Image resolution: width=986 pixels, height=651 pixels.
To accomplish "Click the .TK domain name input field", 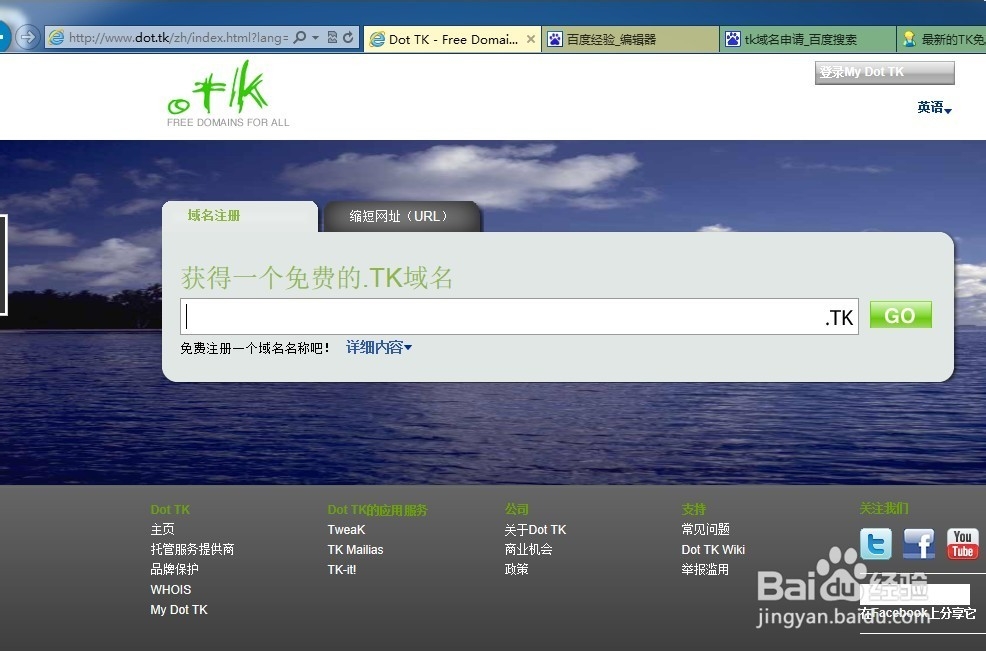I will coord(519,316).
